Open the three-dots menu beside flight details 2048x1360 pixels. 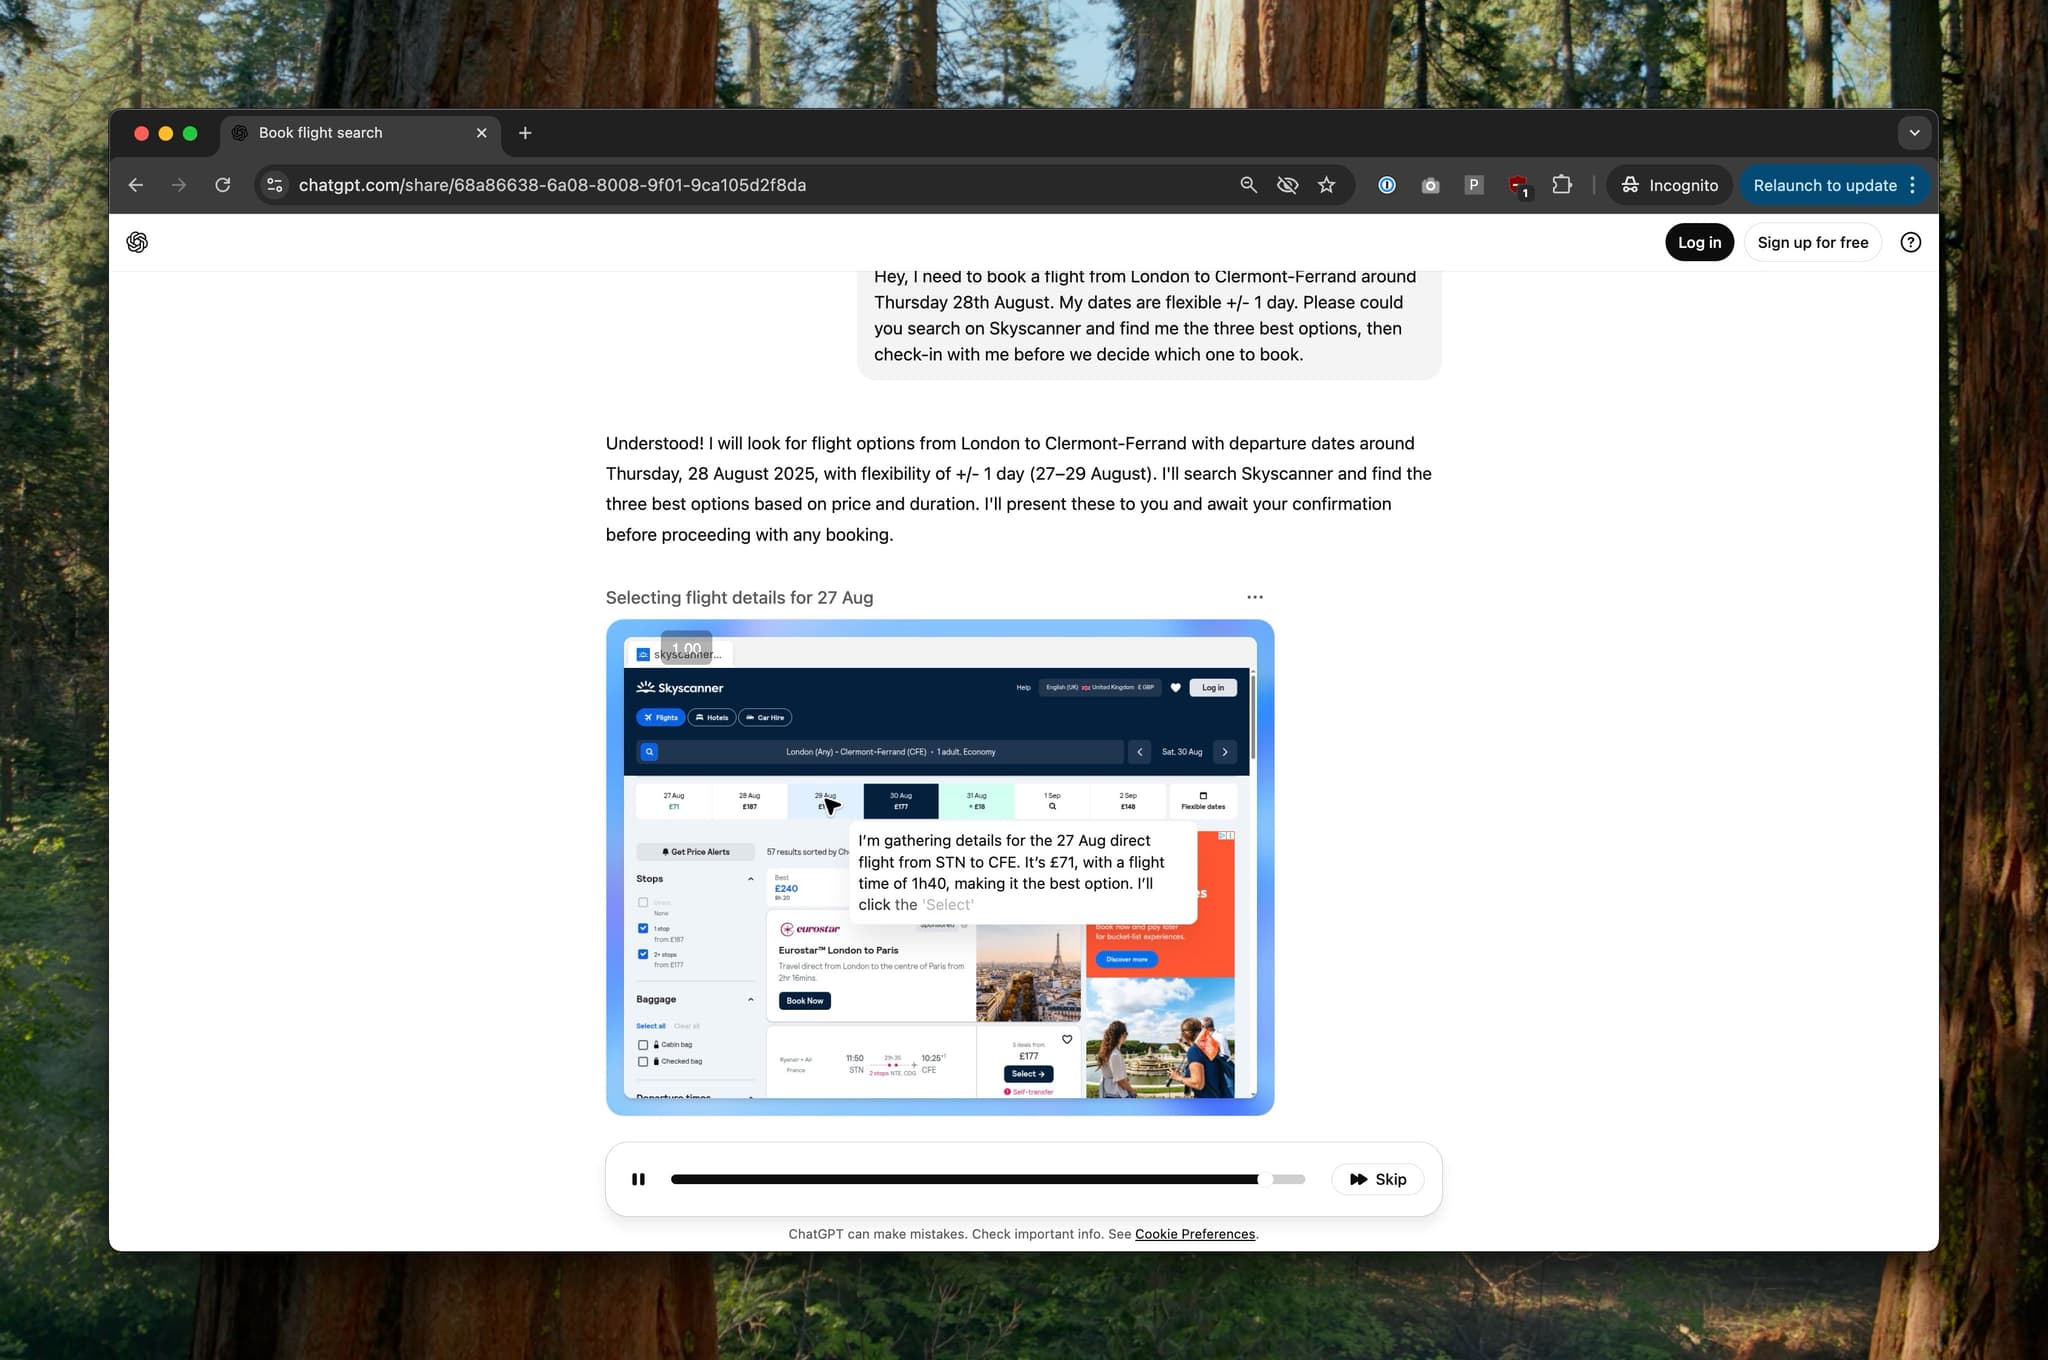coord(1255,597)
